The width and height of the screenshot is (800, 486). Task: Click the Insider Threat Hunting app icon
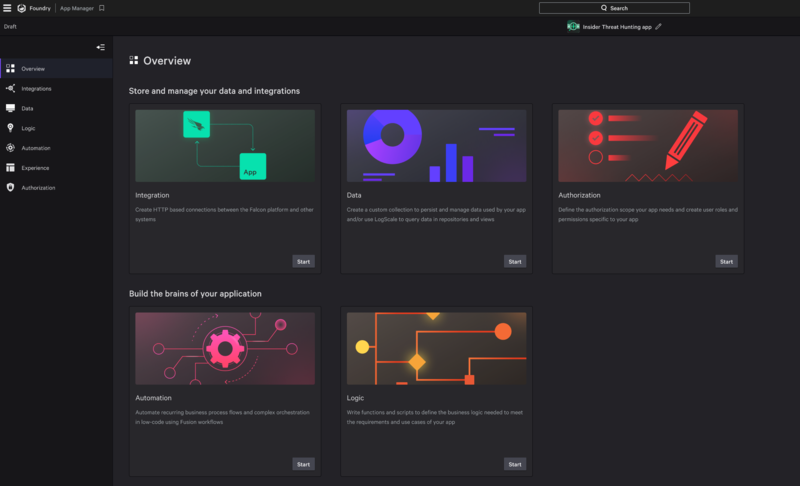[573, 27]
